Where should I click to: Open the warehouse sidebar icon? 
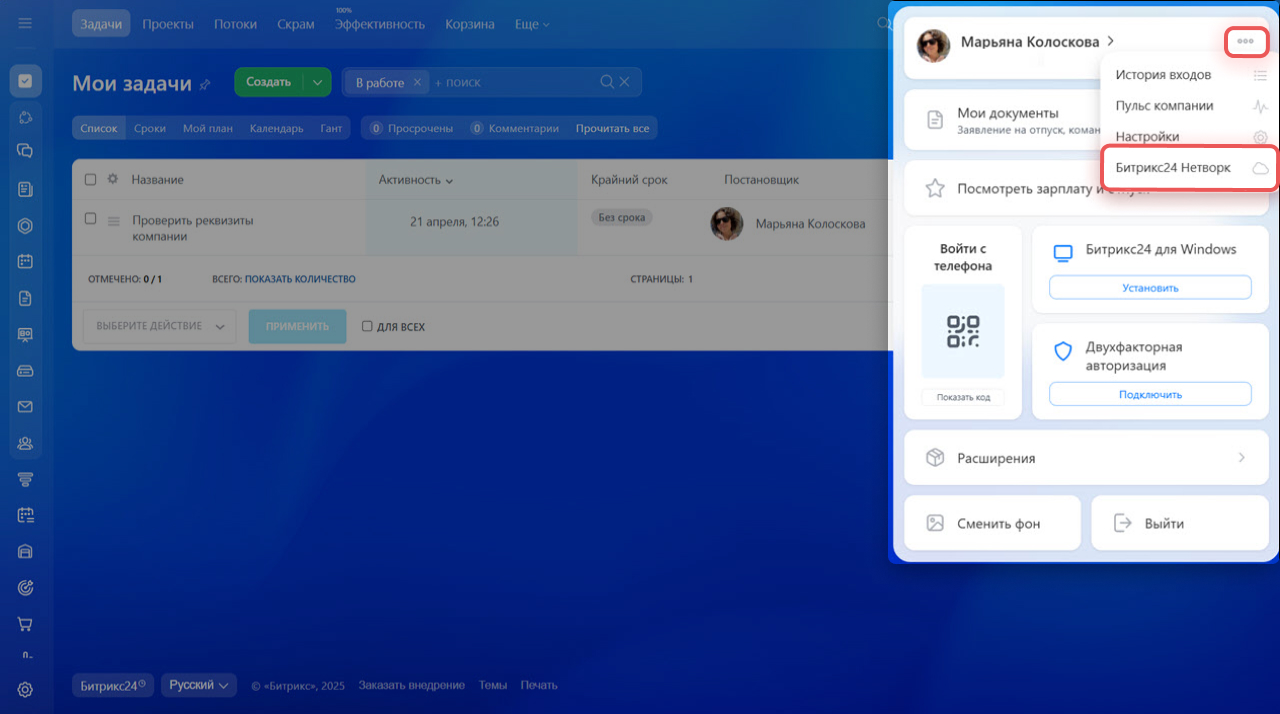26,552
